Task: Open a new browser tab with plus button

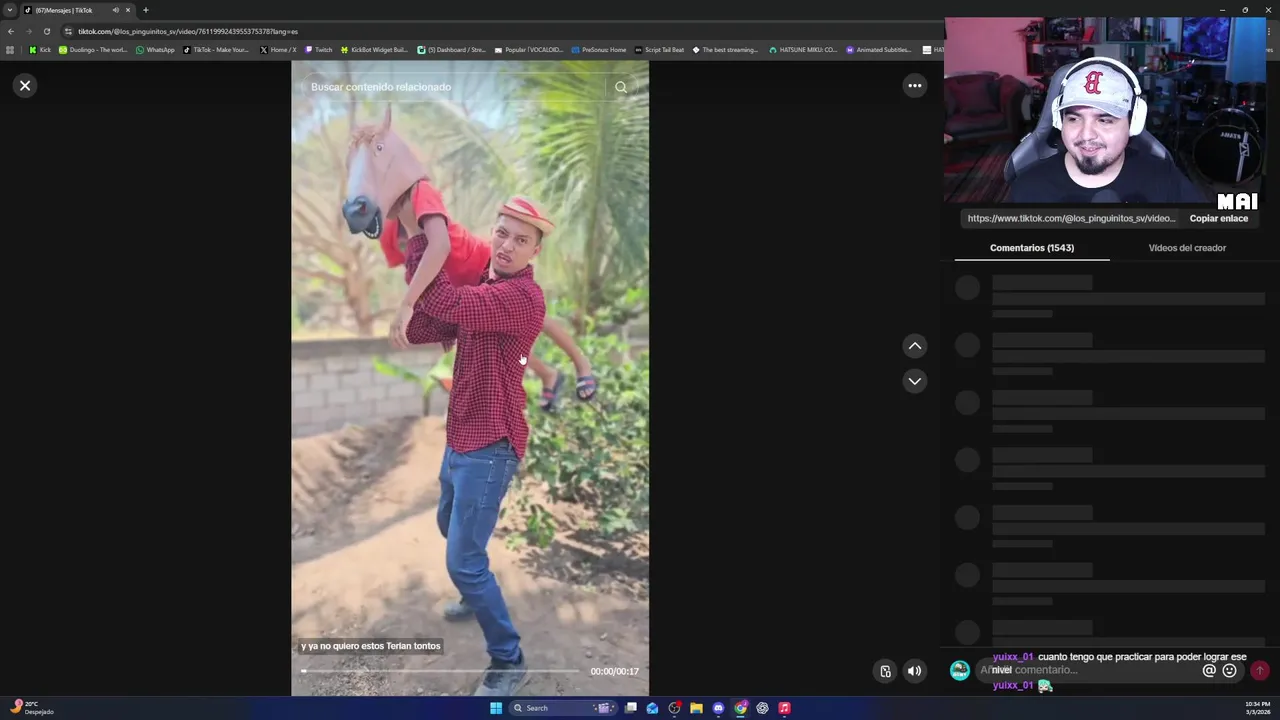Action: click(x=146, y=10)
